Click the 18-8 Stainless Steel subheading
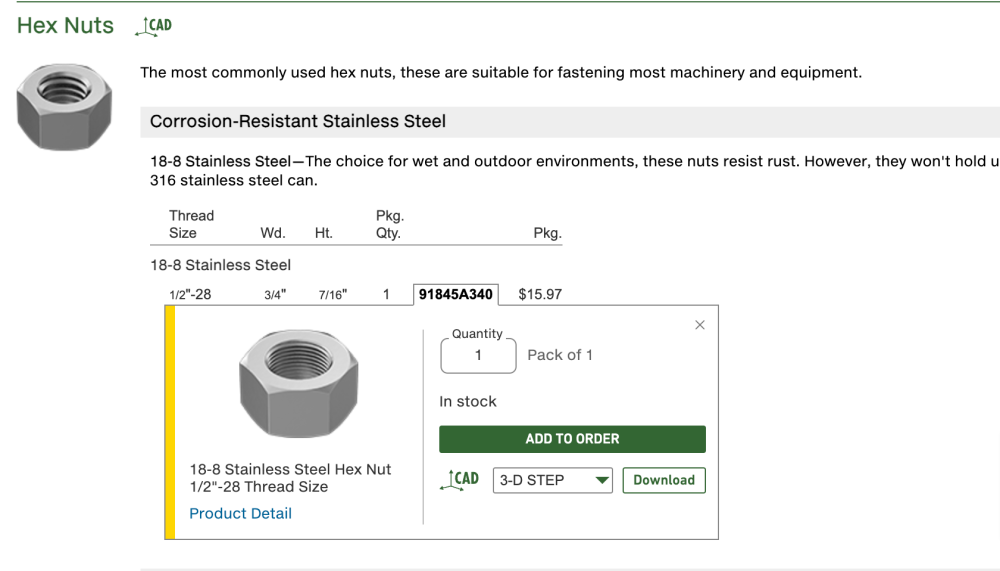Viewport: 1000px width, 571px height. pyautogui.click(x=220, y=265)
